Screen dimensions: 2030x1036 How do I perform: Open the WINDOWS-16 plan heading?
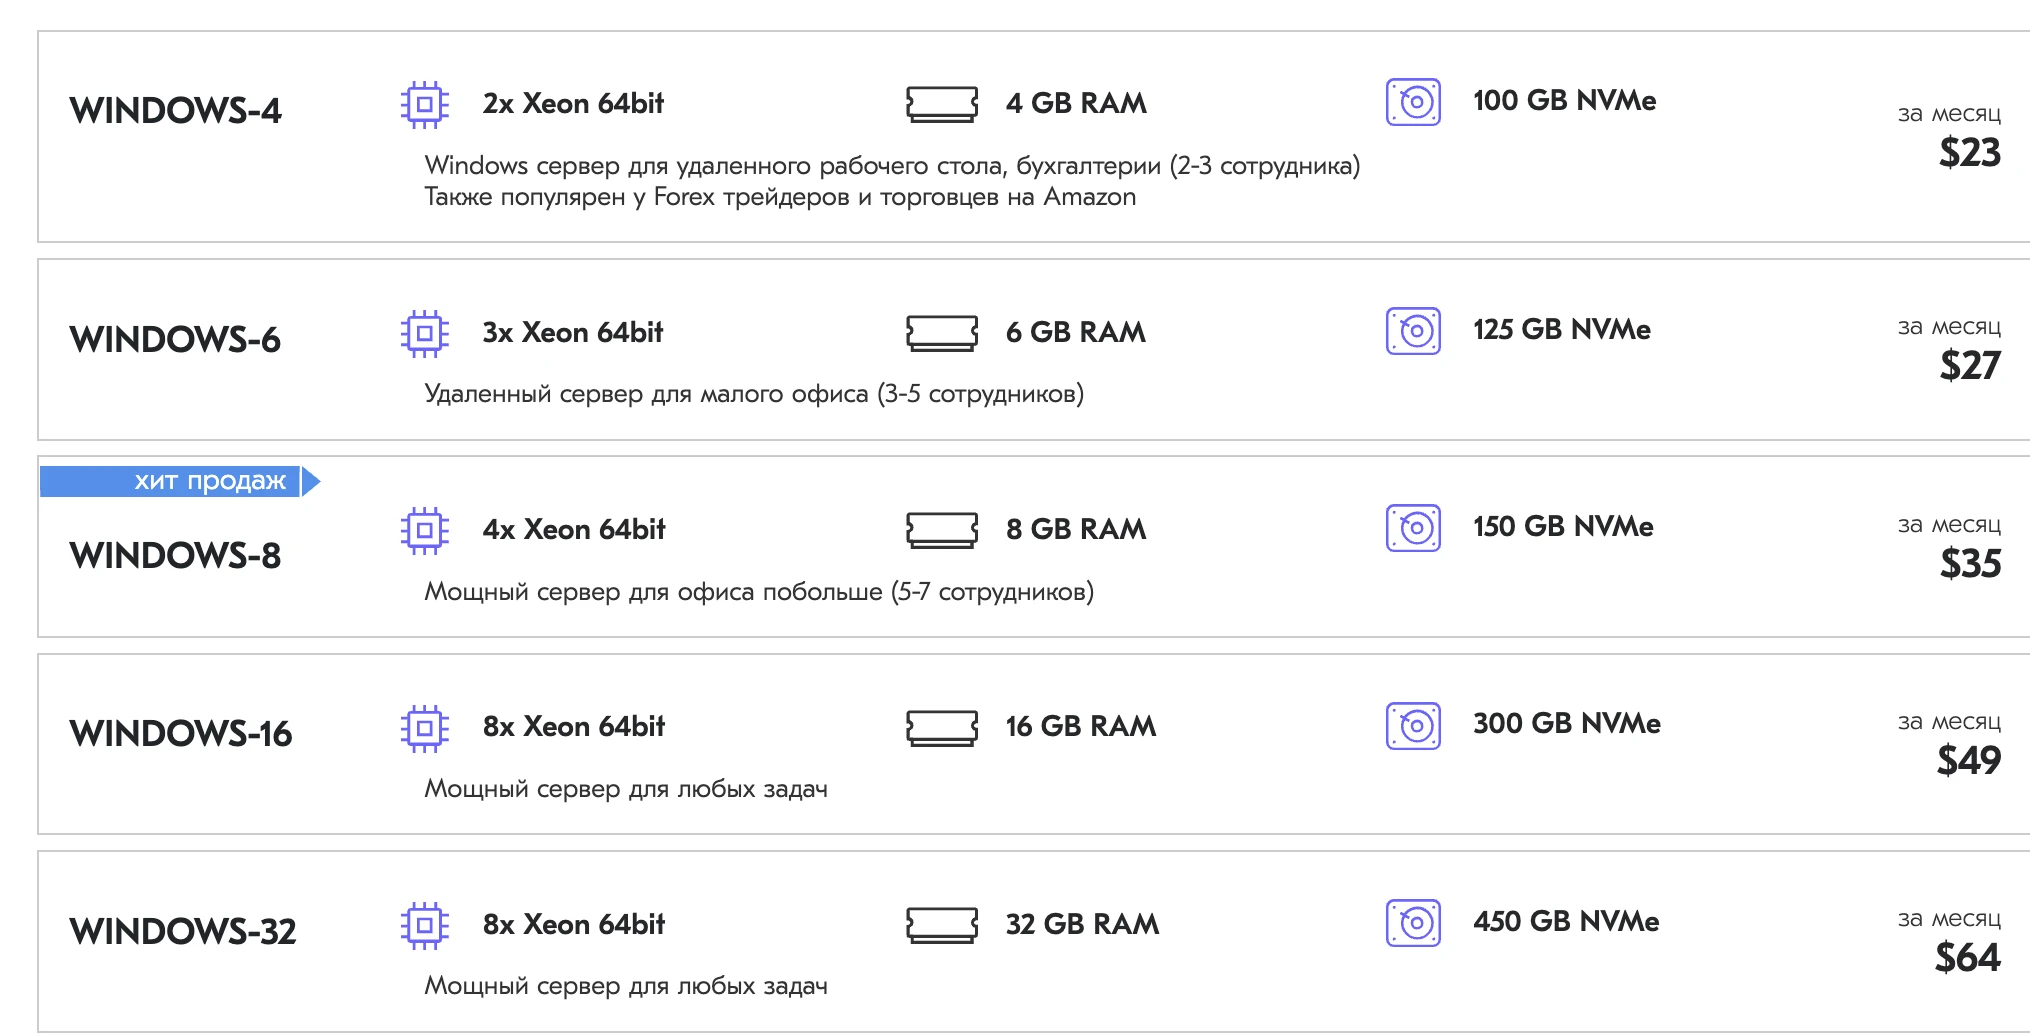click(181, 733)
